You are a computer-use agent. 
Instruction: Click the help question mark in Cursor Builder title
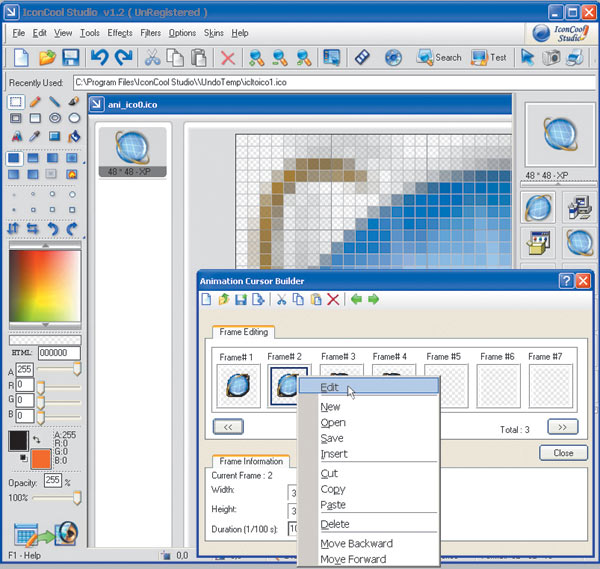click(x=566, y=281)
